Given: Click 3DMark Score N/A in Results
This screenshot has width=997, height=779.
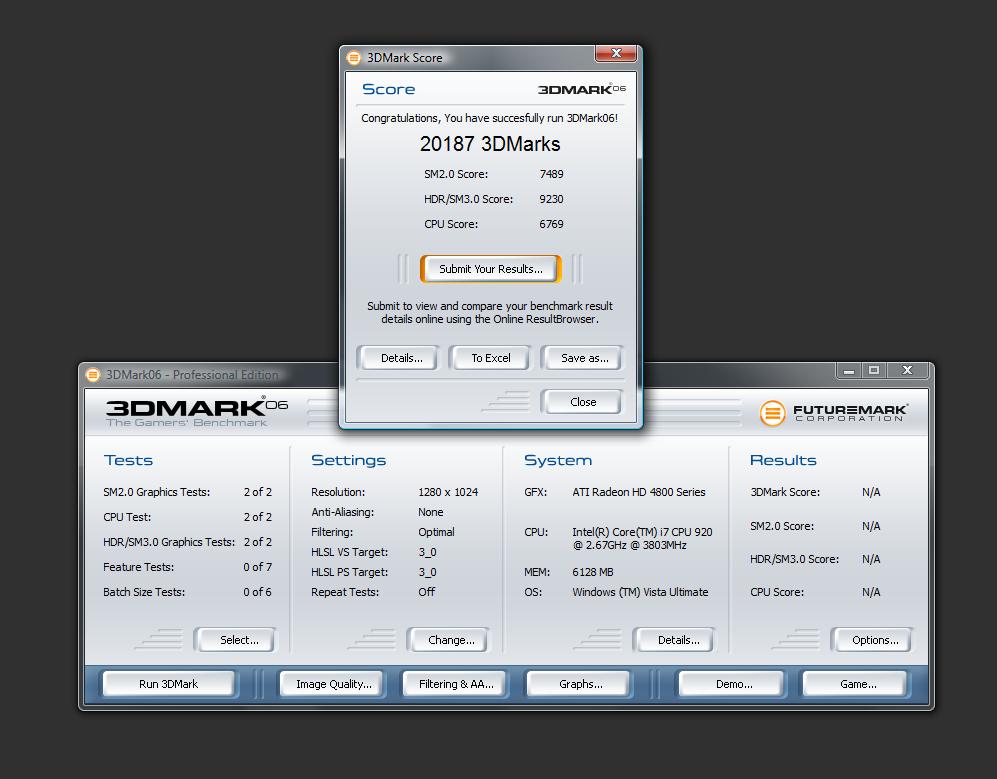Looking at the screenshot, I should tap(871, 492).
